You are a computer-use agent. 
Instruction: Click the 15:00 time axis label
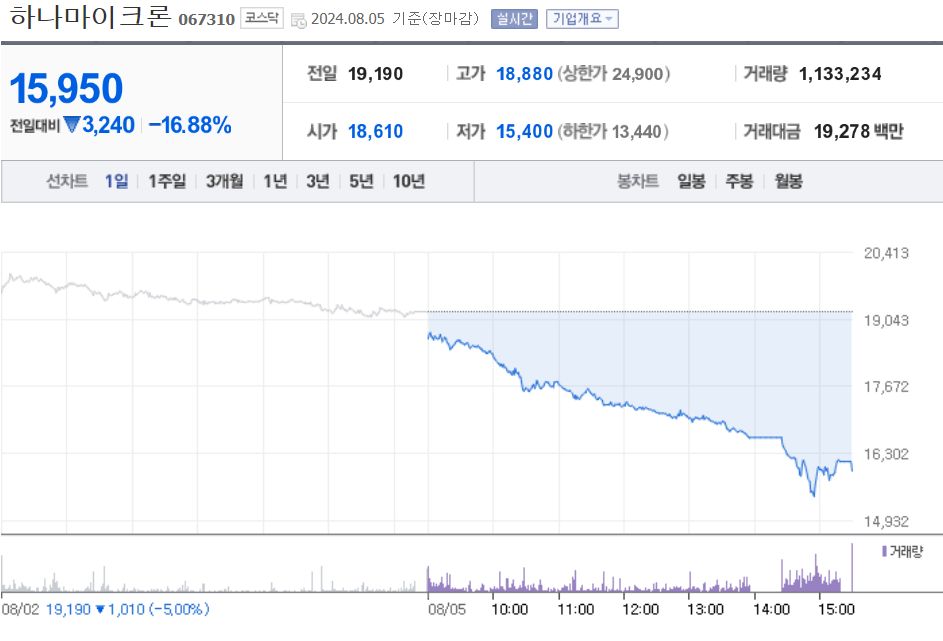[x=836, y=609]
